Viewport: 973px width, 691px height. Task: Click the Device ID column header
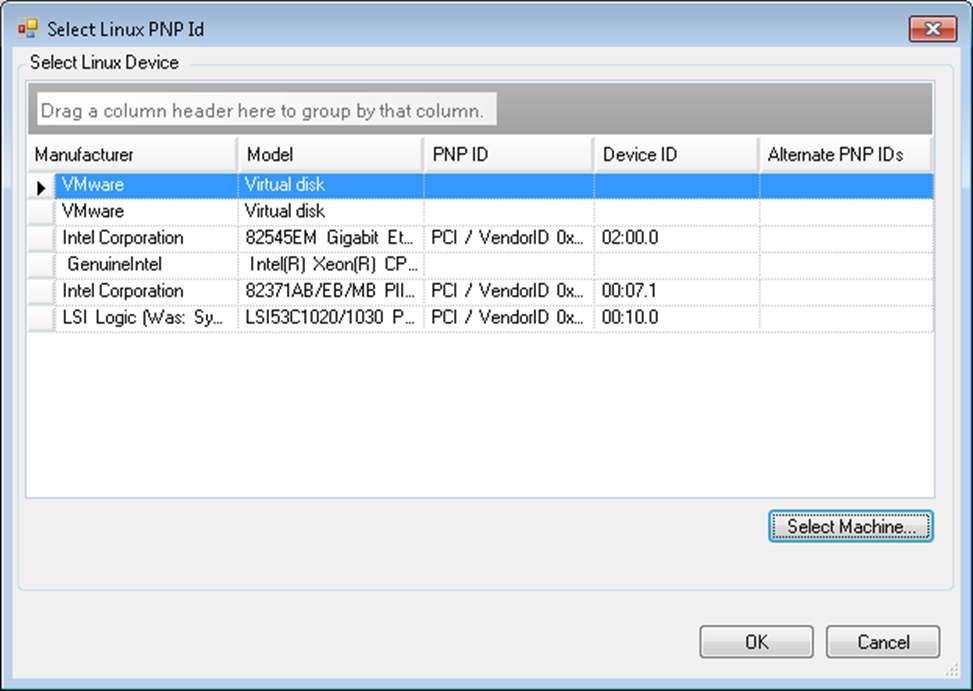(676, 155)
